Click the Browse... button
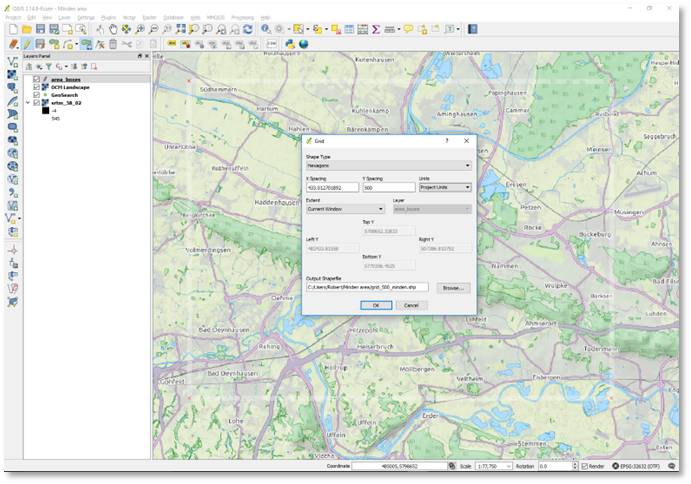This screenshot has height=484, width=691. [x=453, y=287]
